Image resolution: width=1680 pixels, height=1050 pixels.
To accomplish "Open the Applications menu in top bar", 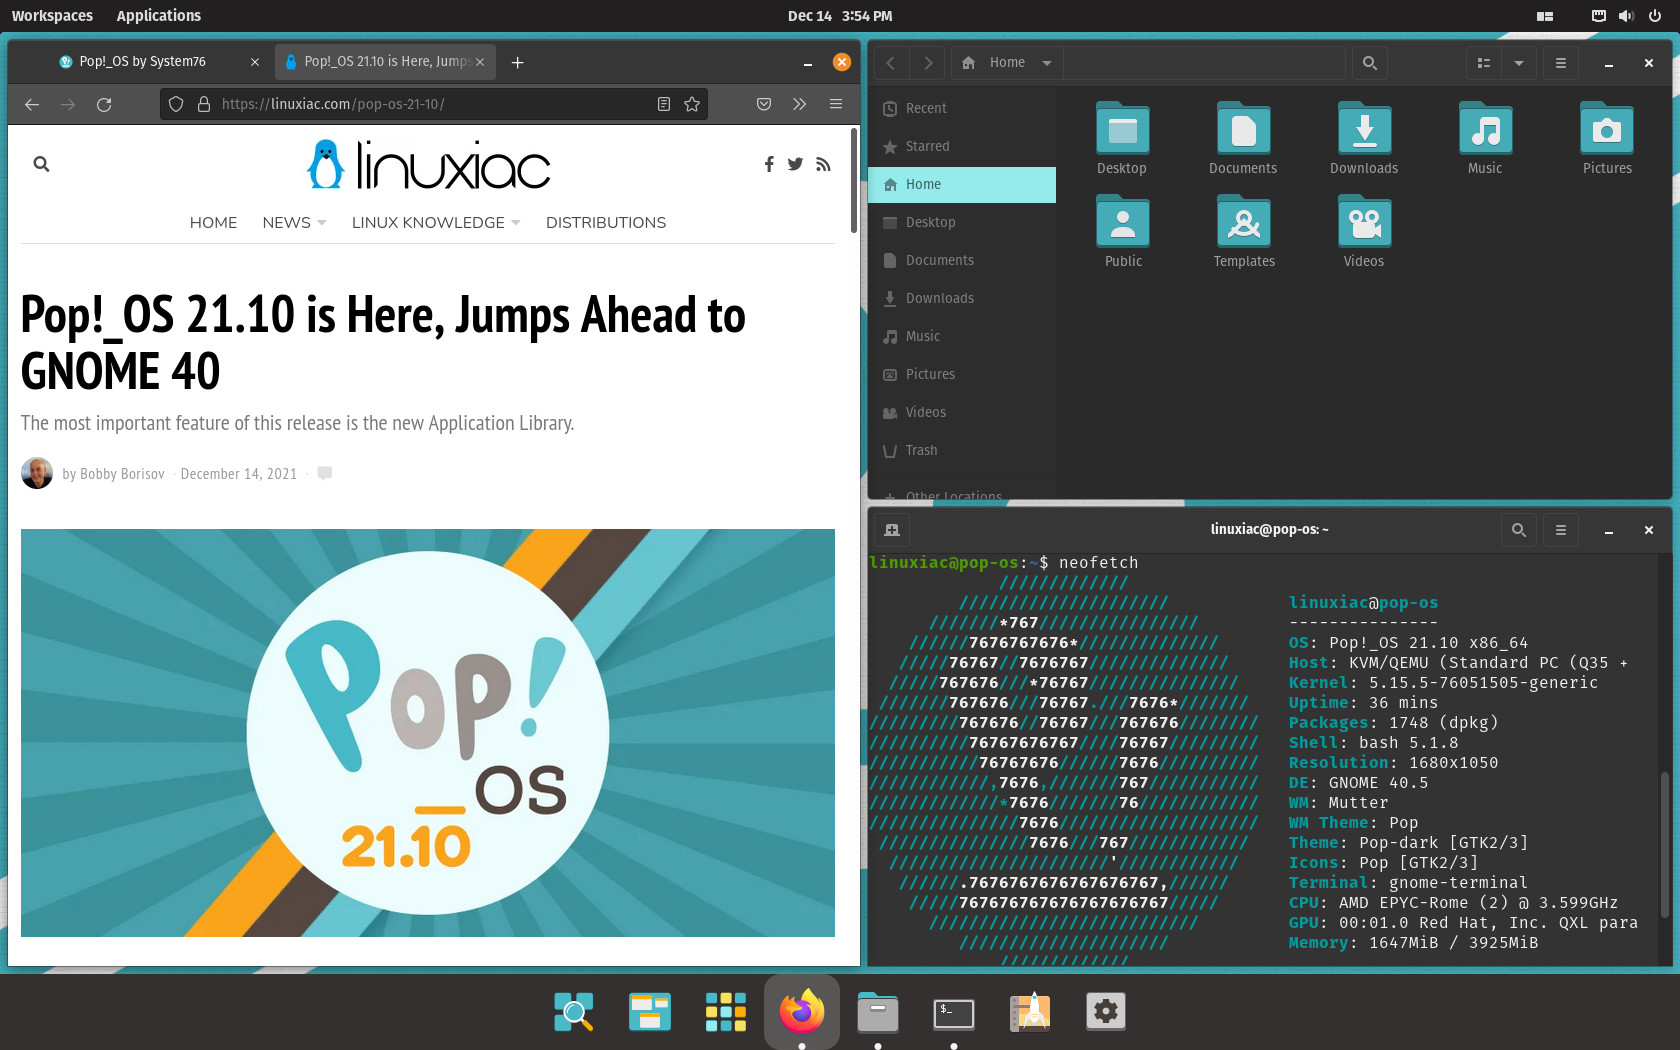I will (x=158, y=16).
